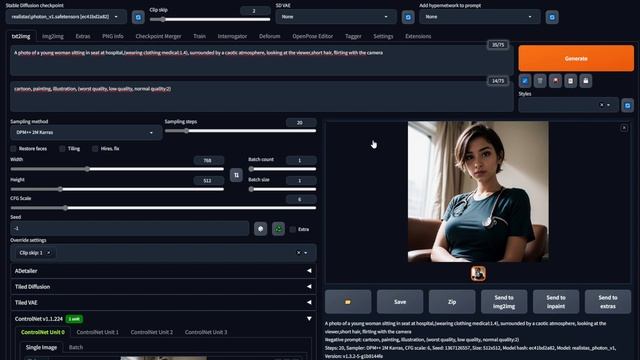Select the small result thumbnail below preview
Screen dimensions: 640x360
[478, 273]
